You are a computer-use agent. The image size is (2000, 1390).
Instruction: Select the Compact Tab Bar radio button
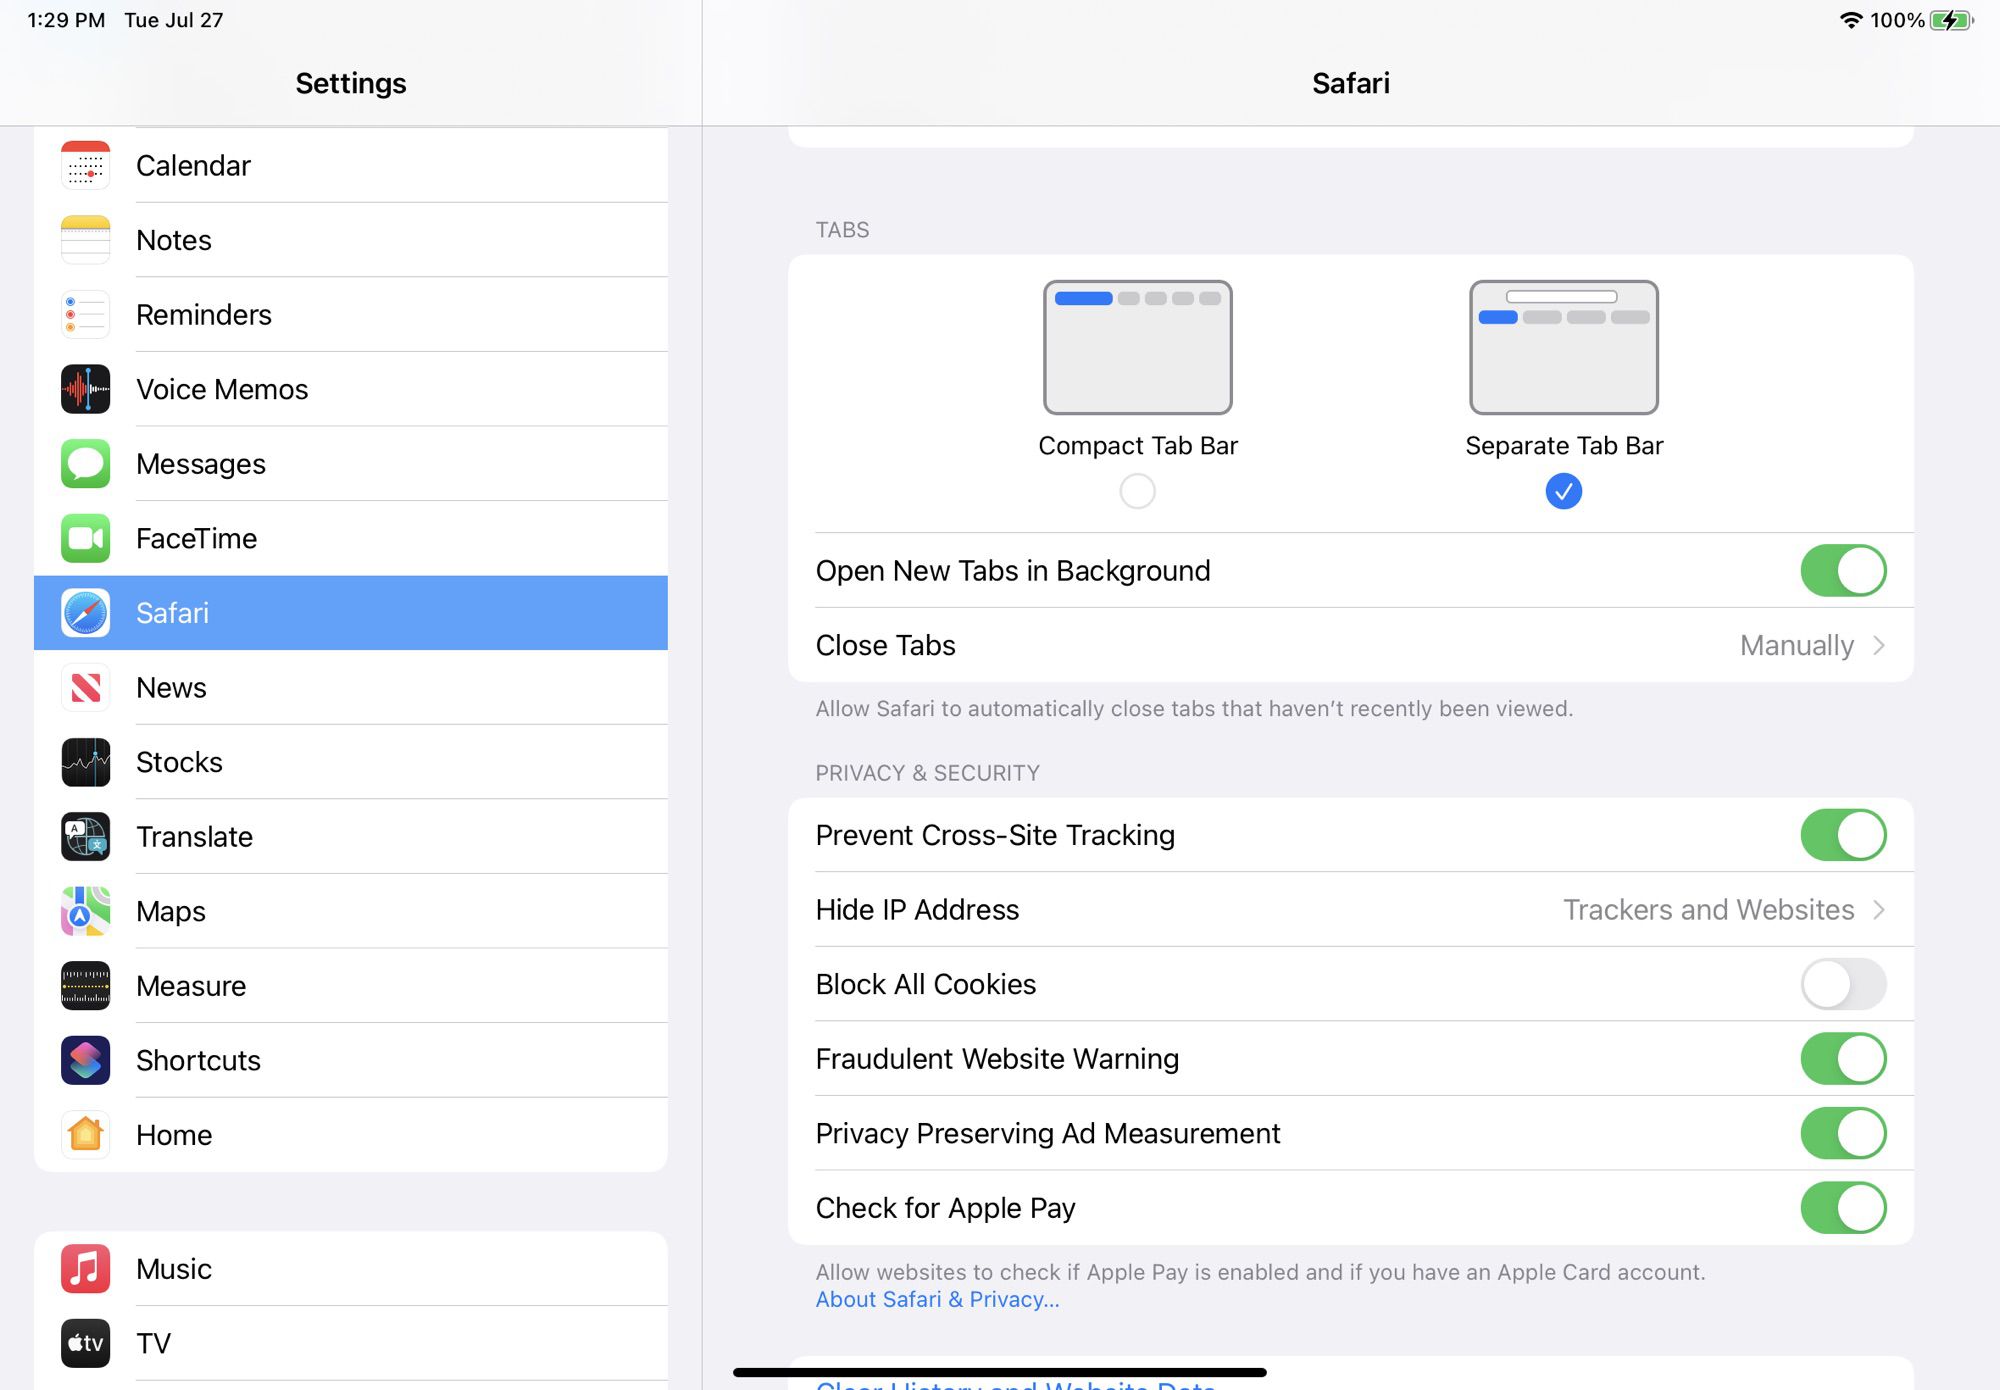click(x=1137, y=491)
